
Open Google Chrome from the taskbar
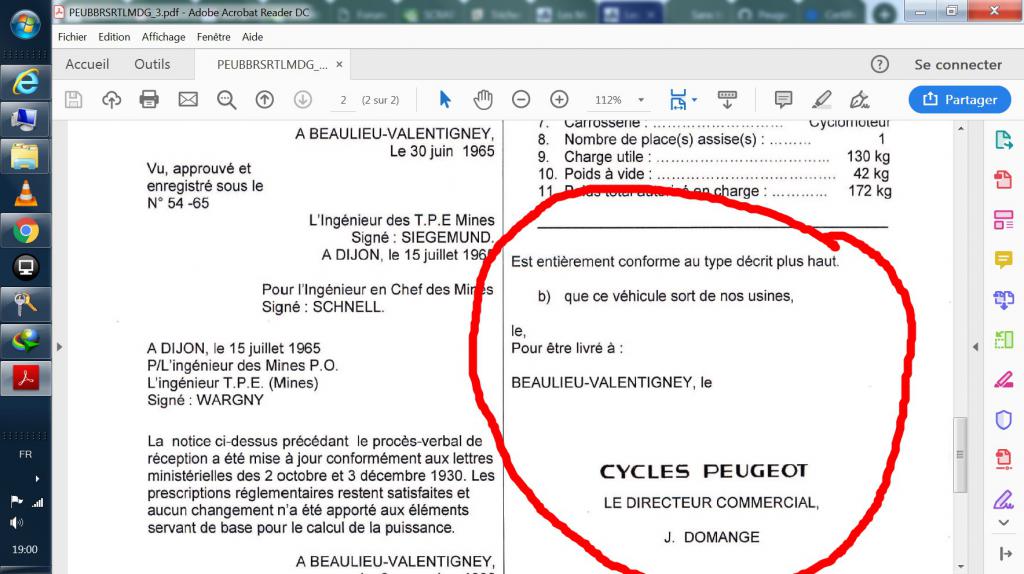[25, 231]
